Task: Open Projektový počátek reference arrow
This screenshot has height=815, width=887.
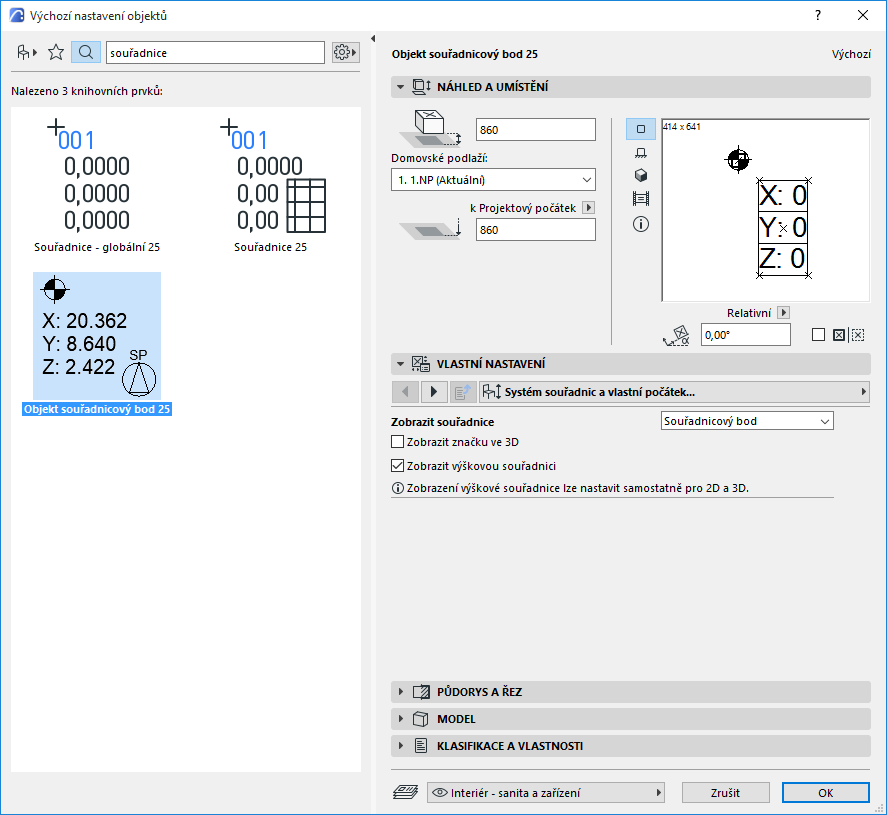Action: click(588, 208)
